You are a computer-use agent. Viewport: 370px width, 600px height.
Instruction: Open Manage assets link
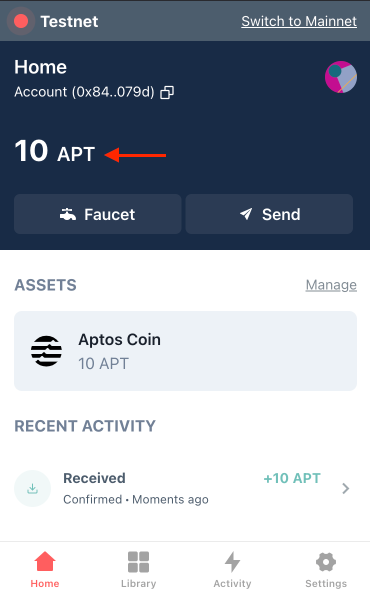coord(331,285)
